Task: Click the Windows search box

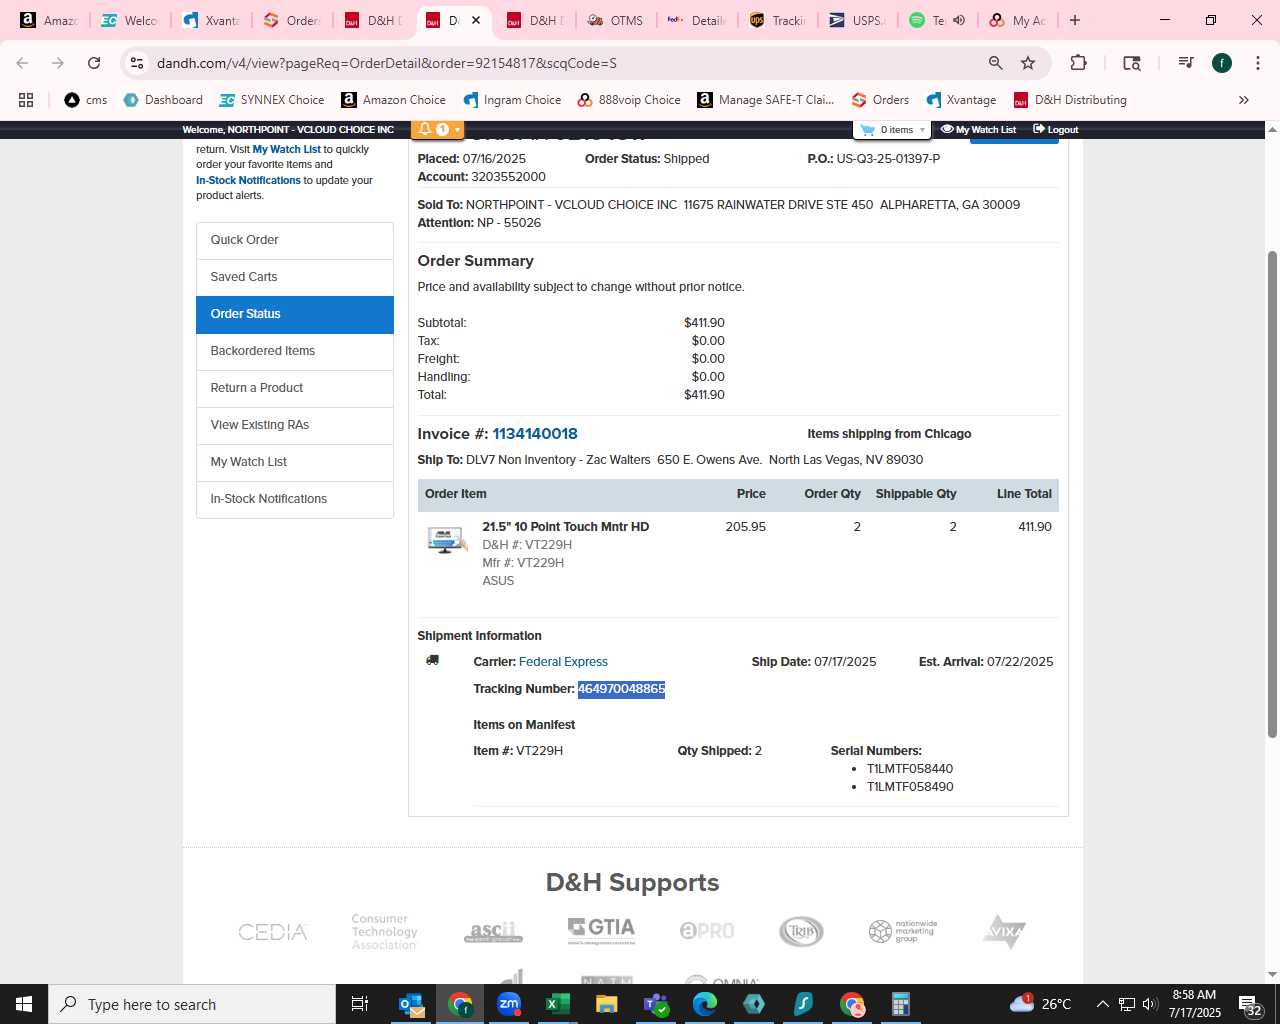Action: click(x=192, y=1004)
